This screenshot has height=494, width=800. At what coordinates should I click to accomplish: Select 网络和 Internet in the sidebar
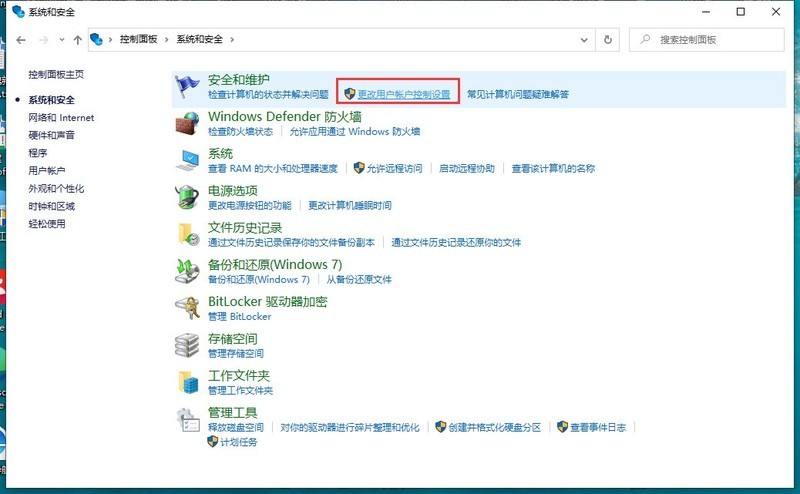[61, 117]
